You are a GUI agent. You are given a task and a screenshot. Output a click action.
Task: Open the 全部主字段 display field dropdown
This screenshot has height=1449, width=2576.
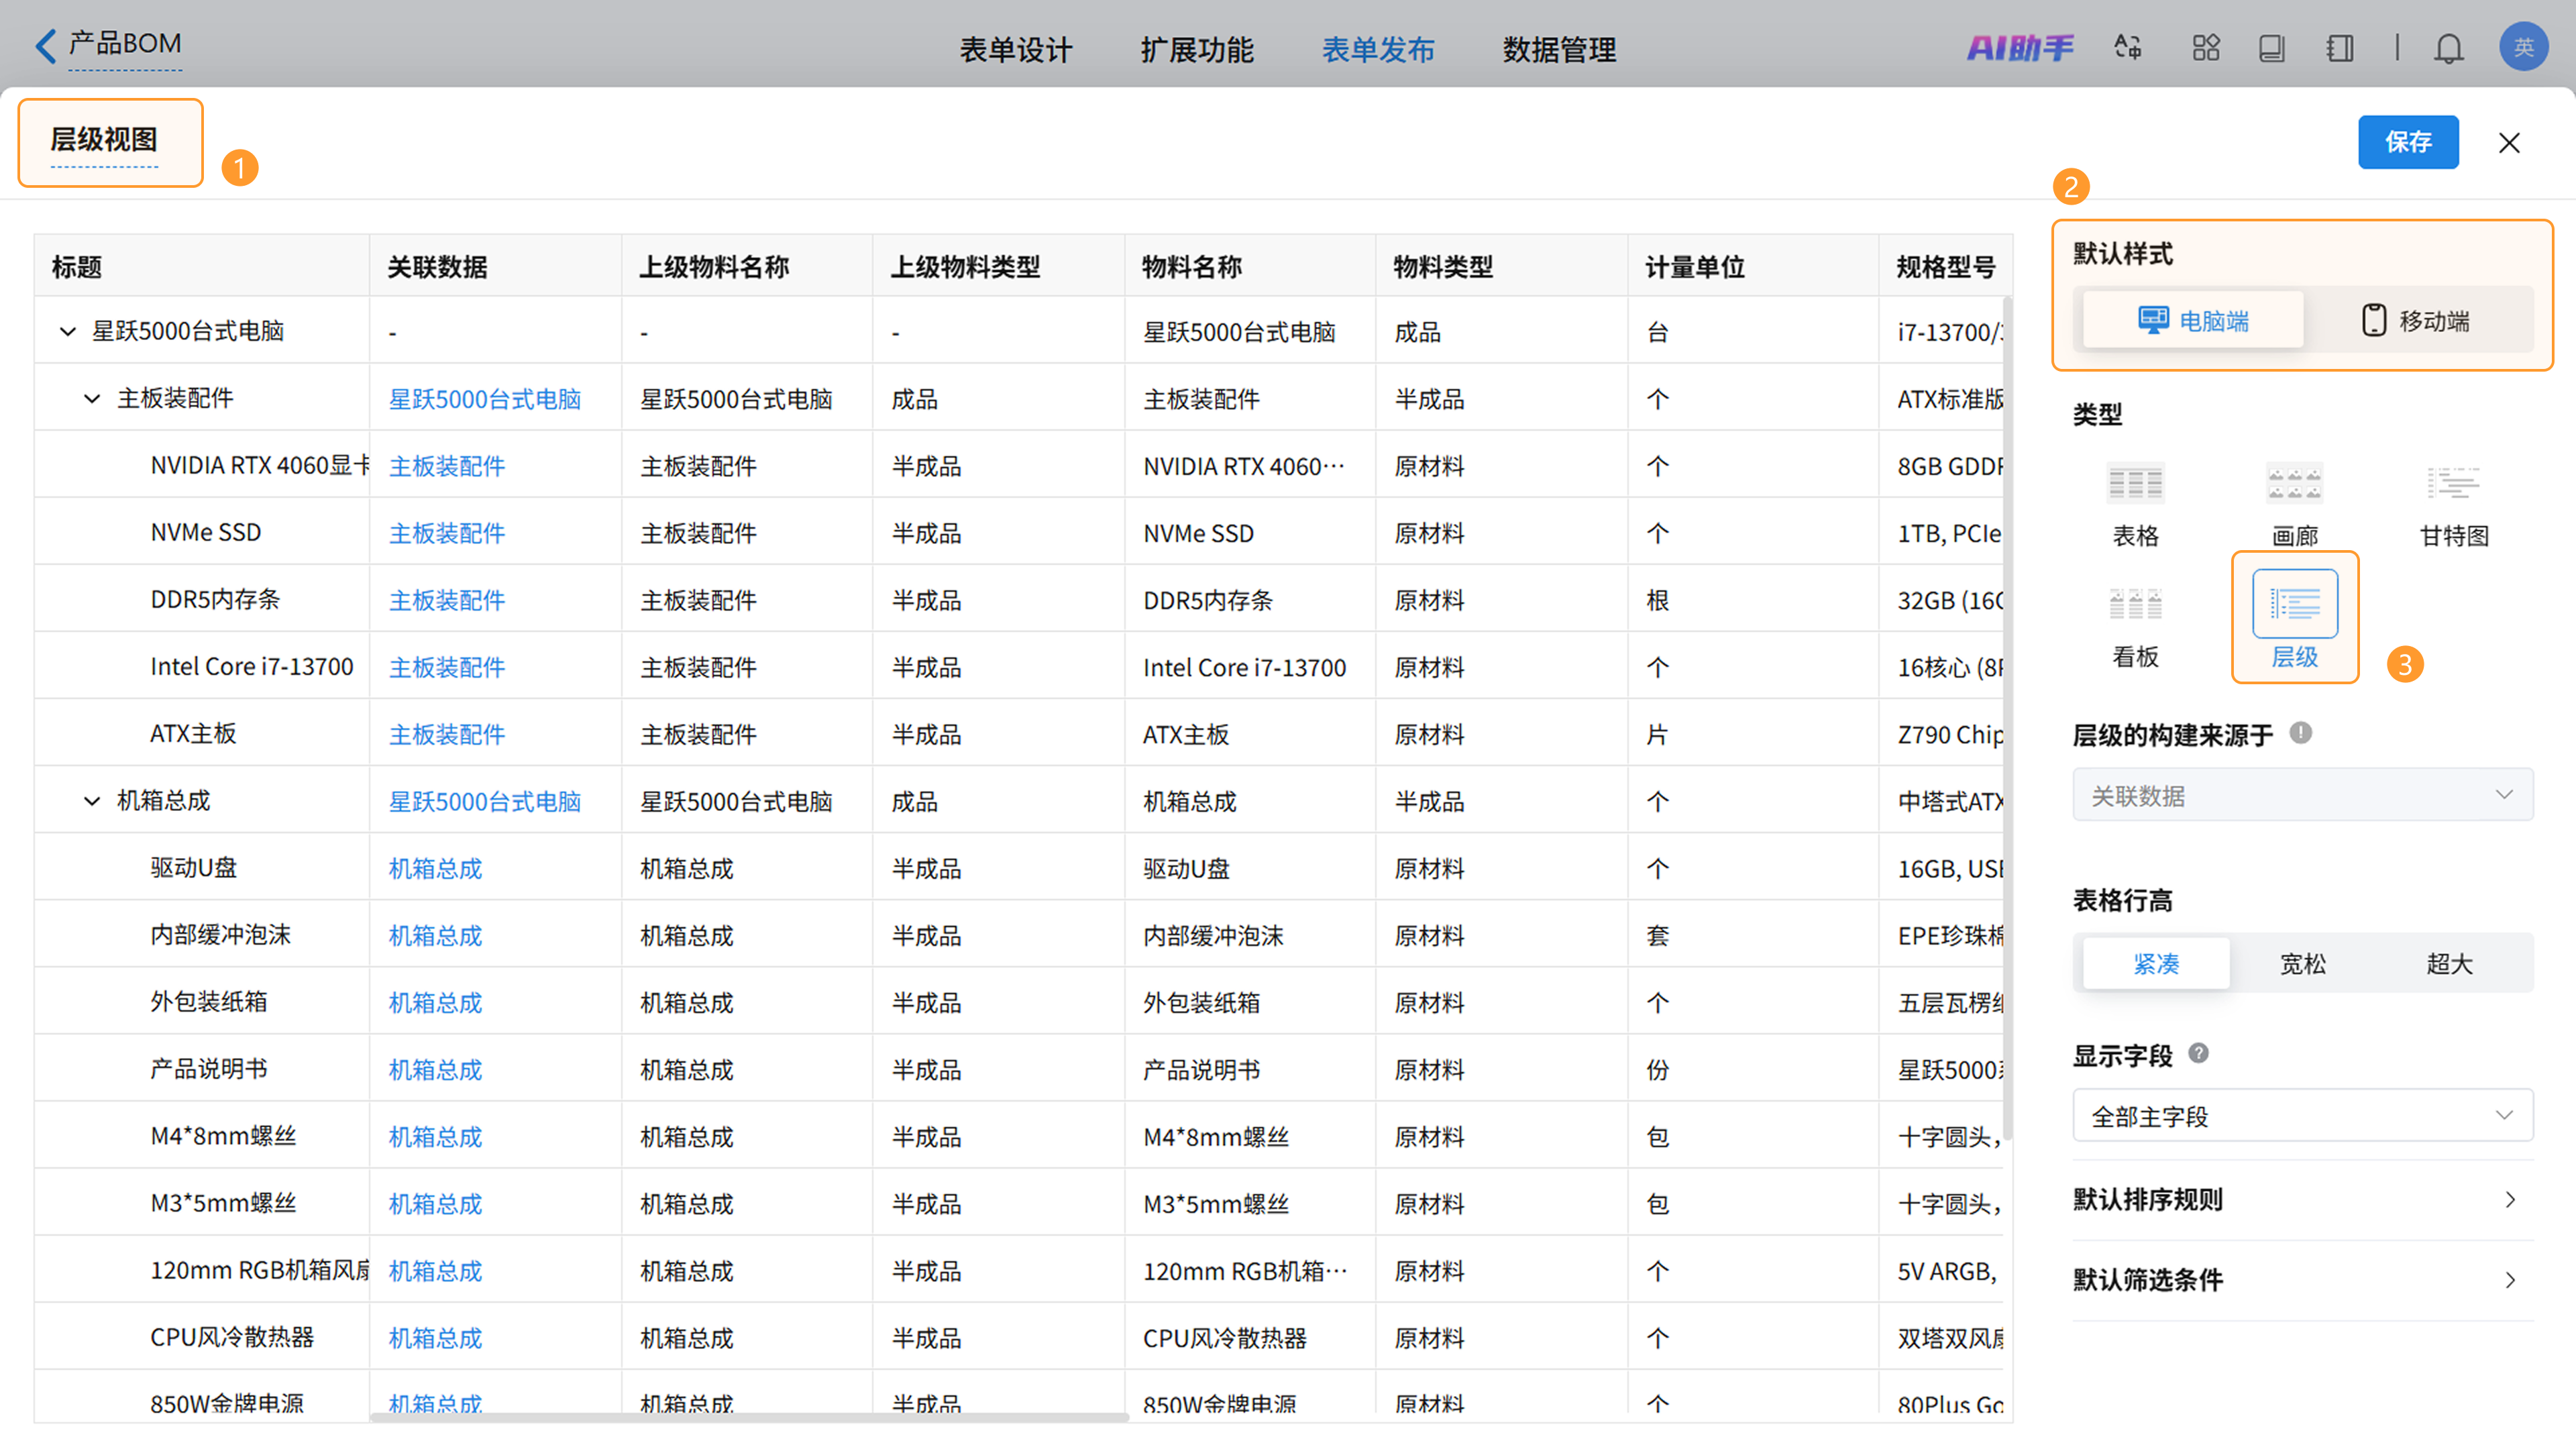pos(2302,1116)
